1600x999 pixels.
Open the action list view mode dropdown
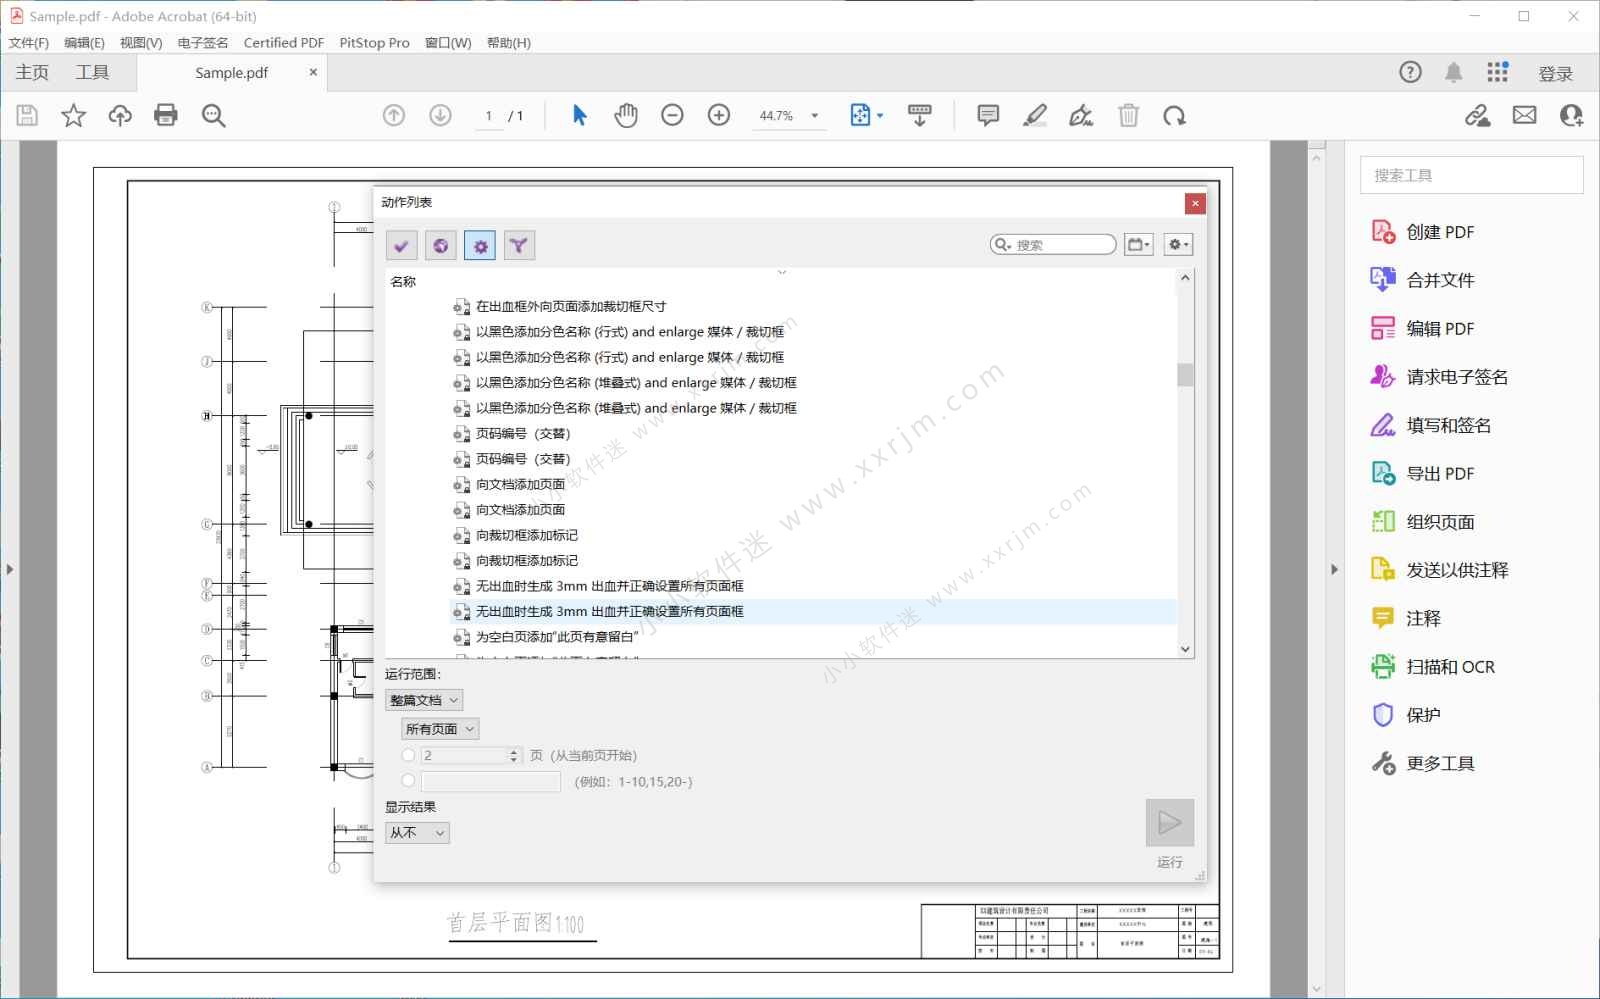coord(1139,245)
